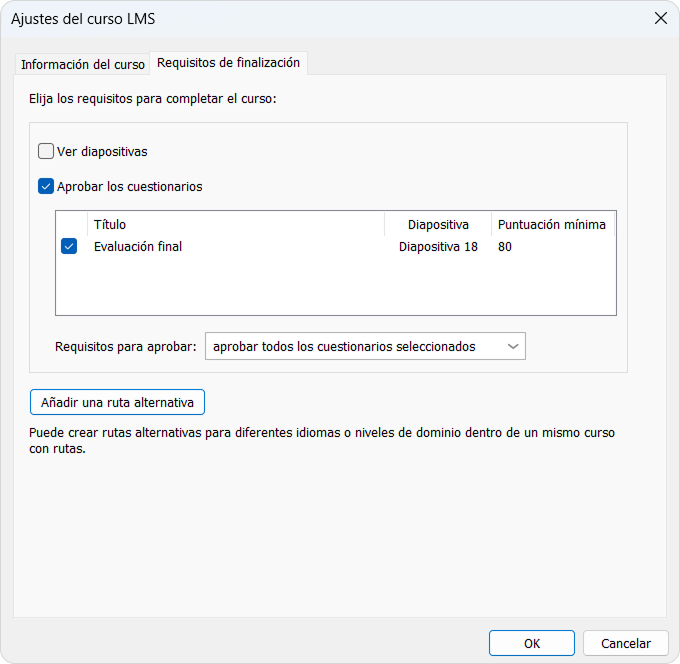Screen dimensions: 680x664
Task: Open the Requisitos para aprobar combo box
Action: click(365, 346)
